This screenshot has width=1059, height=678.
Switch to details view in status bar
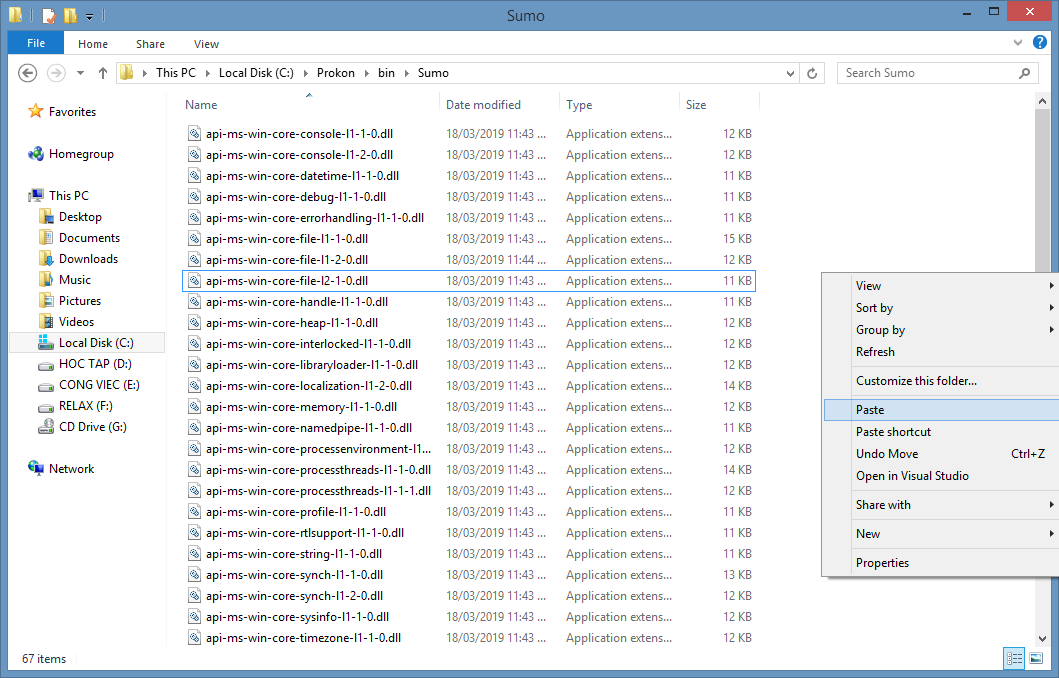(1014, 658)
